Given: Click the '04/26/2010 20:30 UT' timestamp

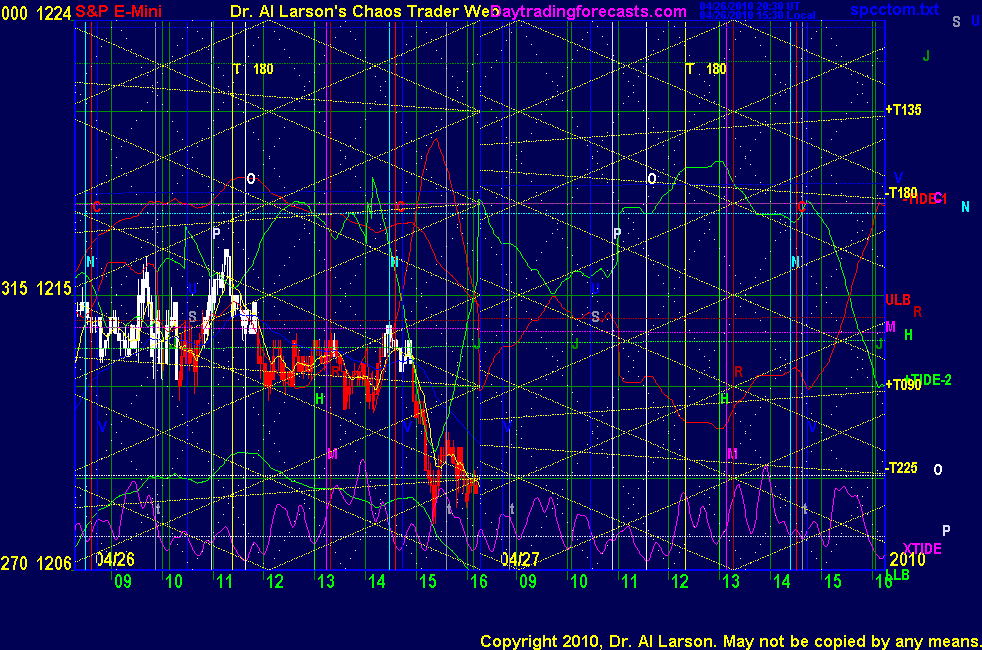Looking at the screenshot, I should click(x=750, y=6).
